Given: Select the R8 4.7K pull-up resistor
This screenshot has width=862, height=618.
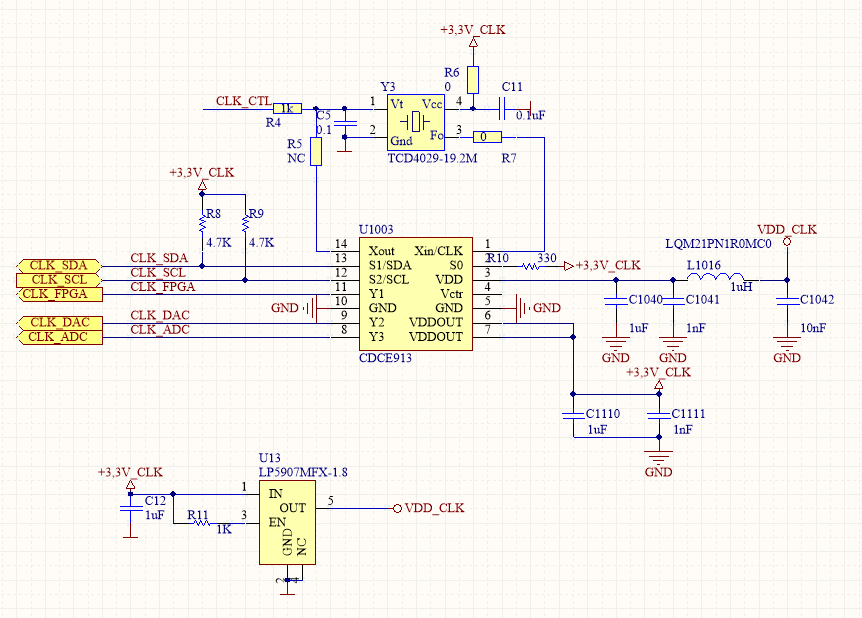Looking at the screenshot, I should (x=202, y=223).
